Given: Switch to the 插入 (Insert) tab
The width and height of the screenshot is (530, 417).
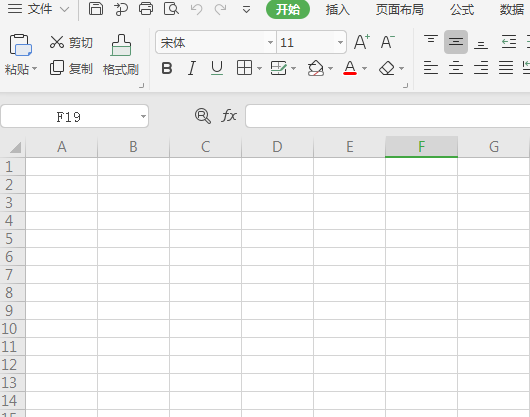Looking at the screenshot, I should pos(337,10).
